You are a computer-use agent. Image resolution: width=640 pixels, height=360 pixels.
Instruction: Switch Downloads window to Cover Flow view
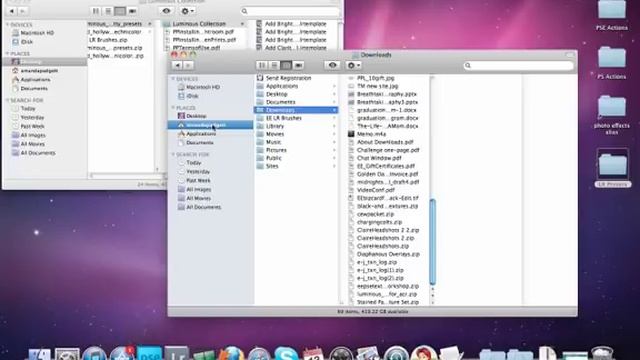click(x=298, y=65)
